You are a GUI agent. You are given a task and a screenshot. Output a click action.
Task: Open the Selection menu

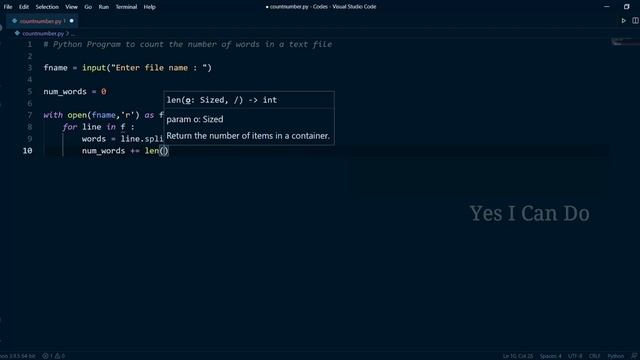pyautogui.click(x=47, y=7)
